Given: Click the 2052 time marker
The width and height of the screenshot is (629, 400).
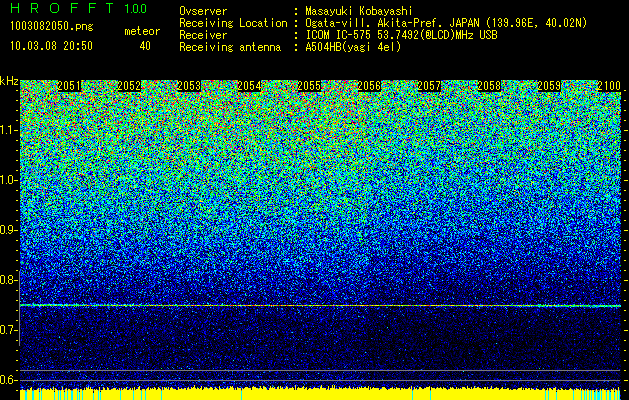Looking at the screenshot, I should (x=129, y=86).
